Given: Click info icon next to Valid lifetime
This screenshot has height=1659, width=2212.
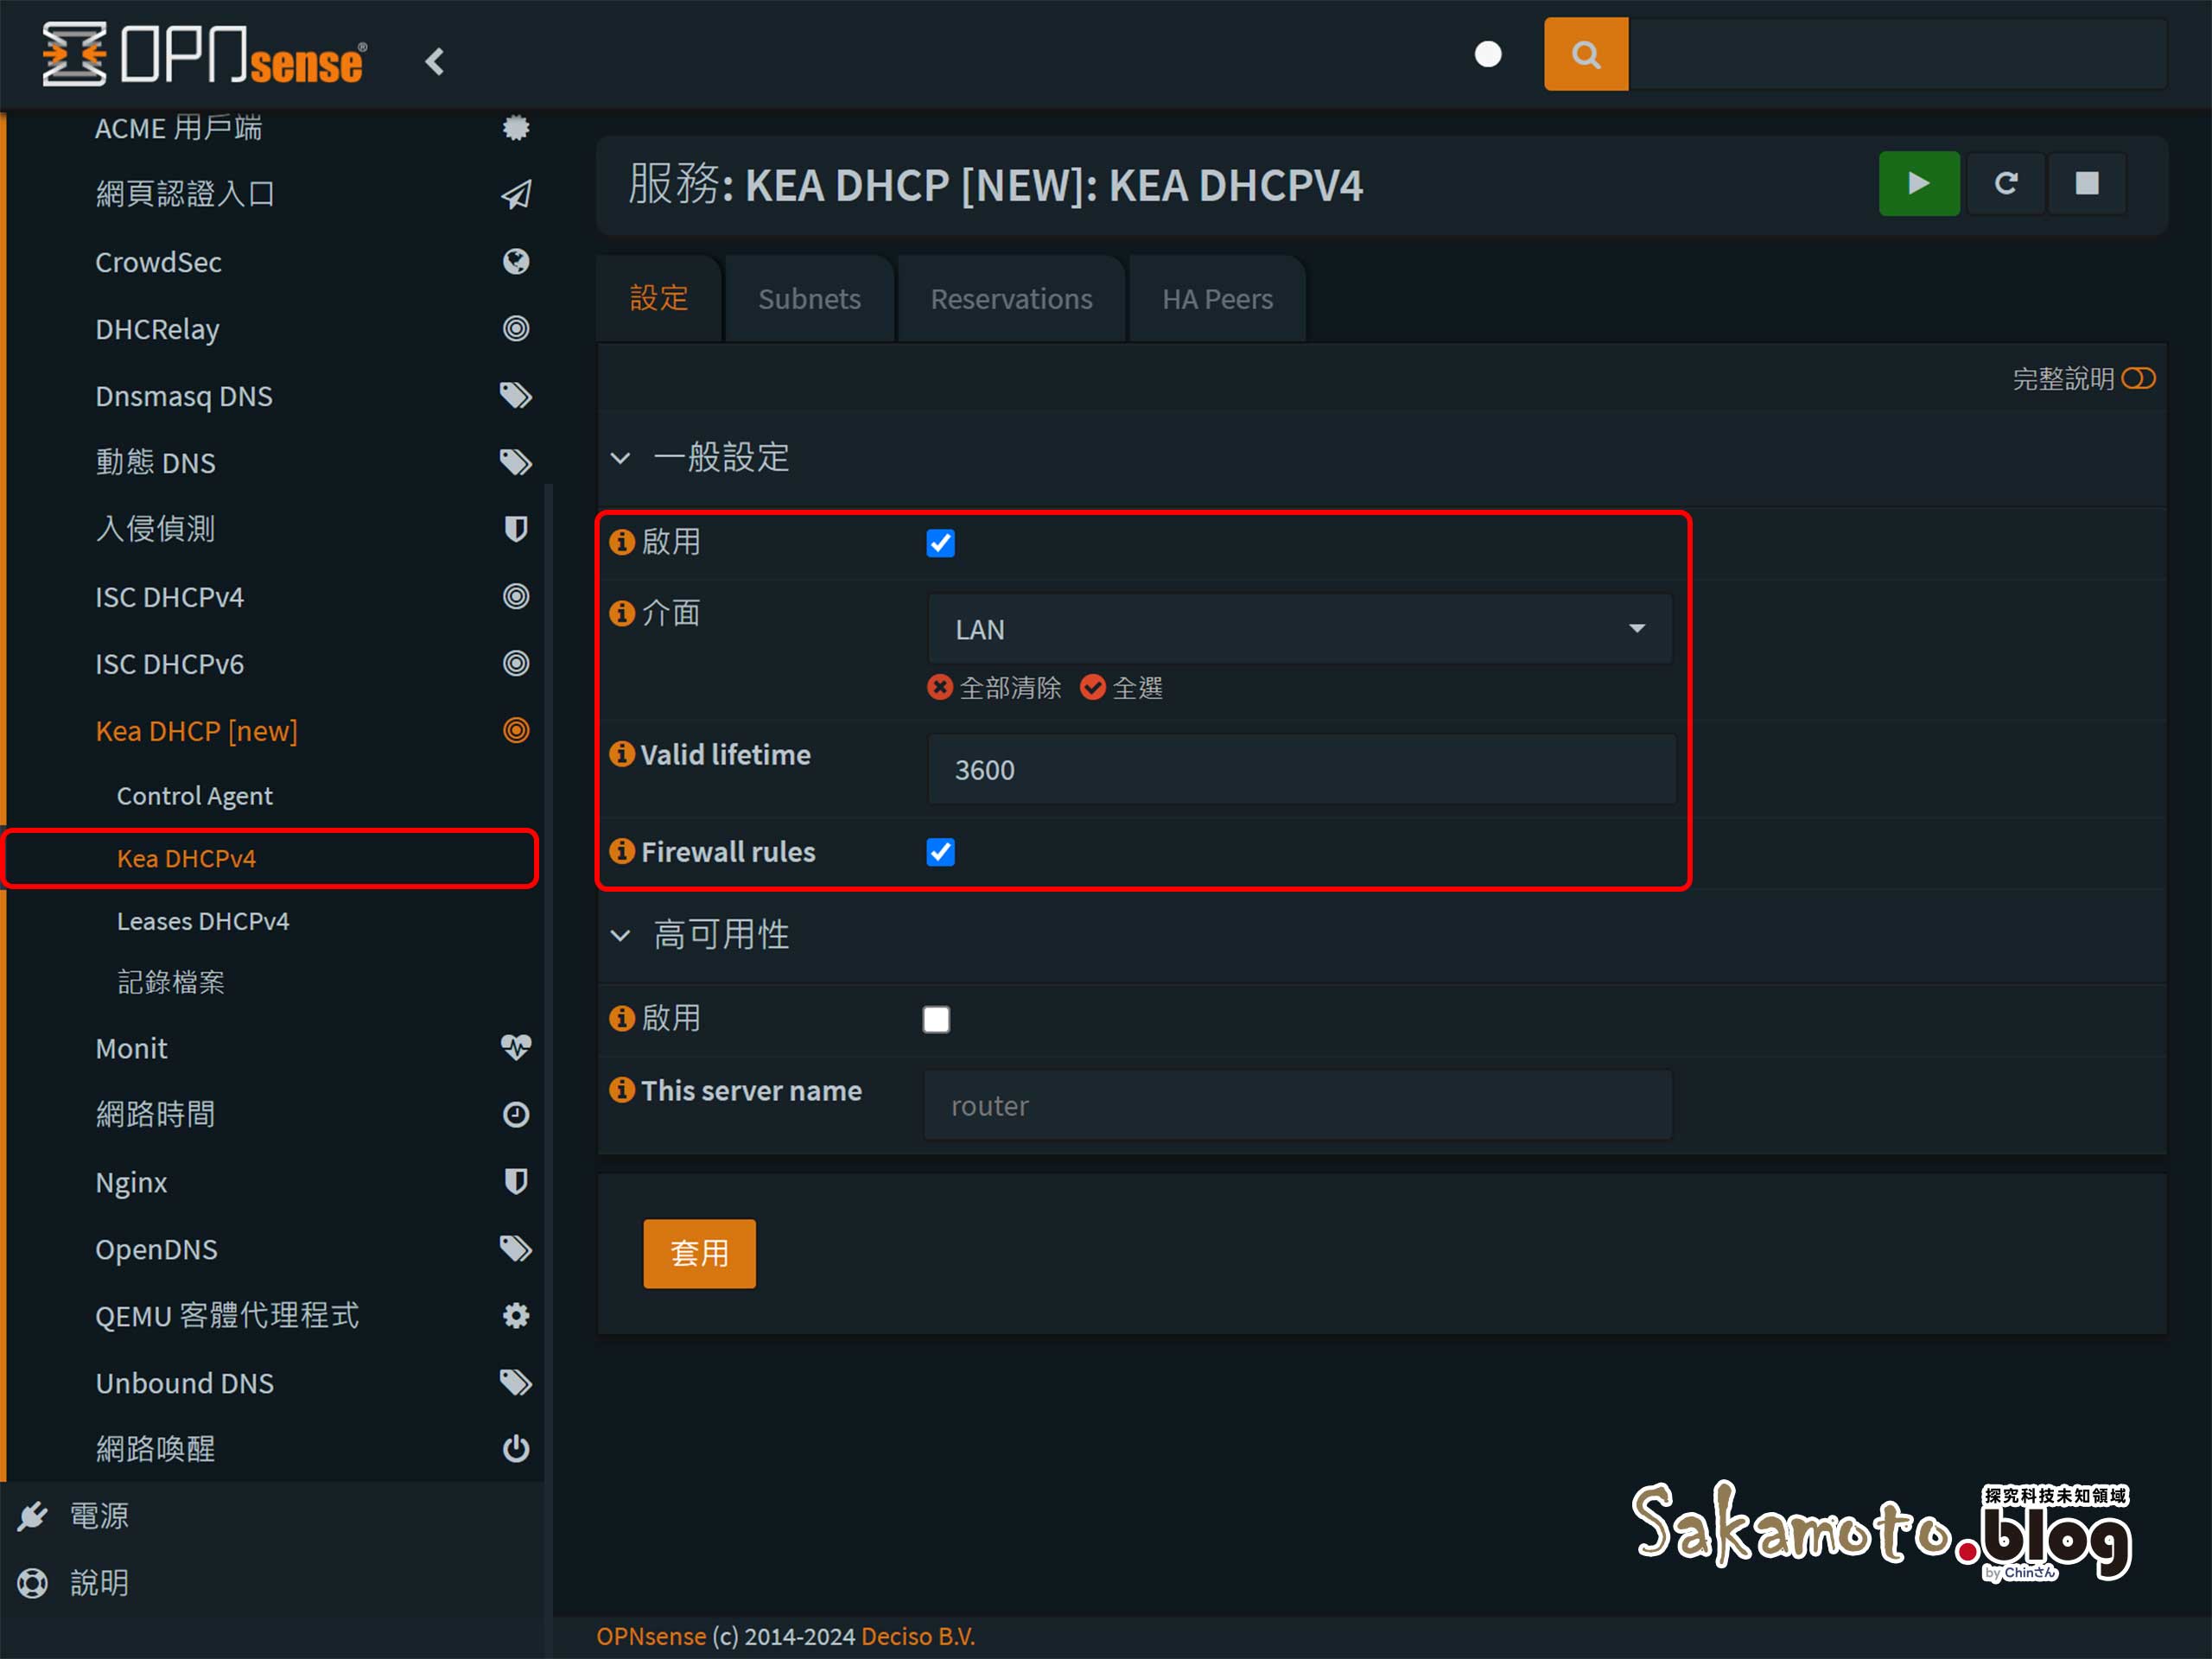Looking at the screenshot, I should [622, 753].
